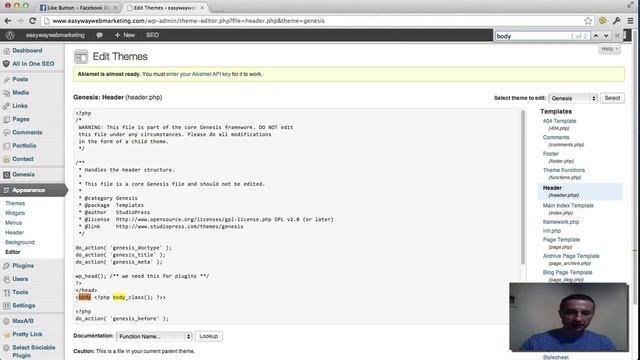The width and height of the screenshot is (640, 360).
Task: Open the Blog Page Template file
Action: pos(567,272)
